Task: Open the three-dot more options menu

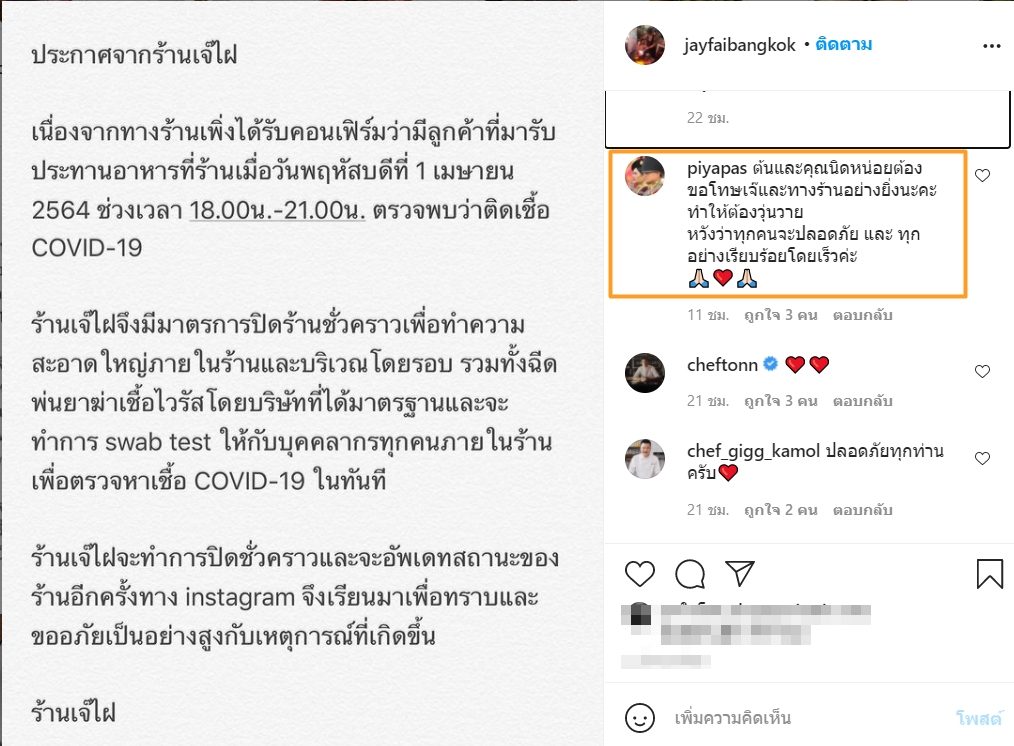Action: 991,46
